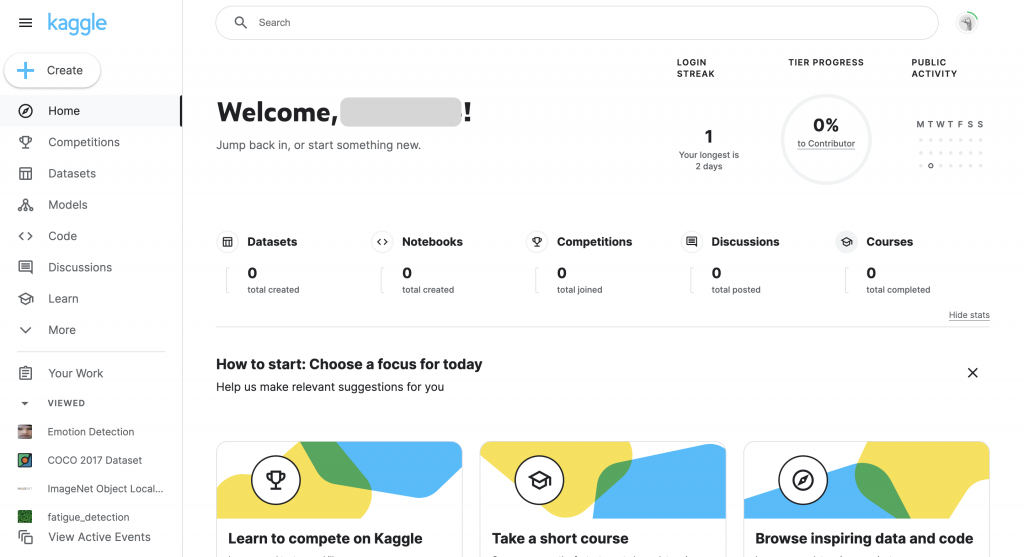This screenshot has height=557, width=1024.
Task: Close the How to start panel
Action: [x=972, y=373]
